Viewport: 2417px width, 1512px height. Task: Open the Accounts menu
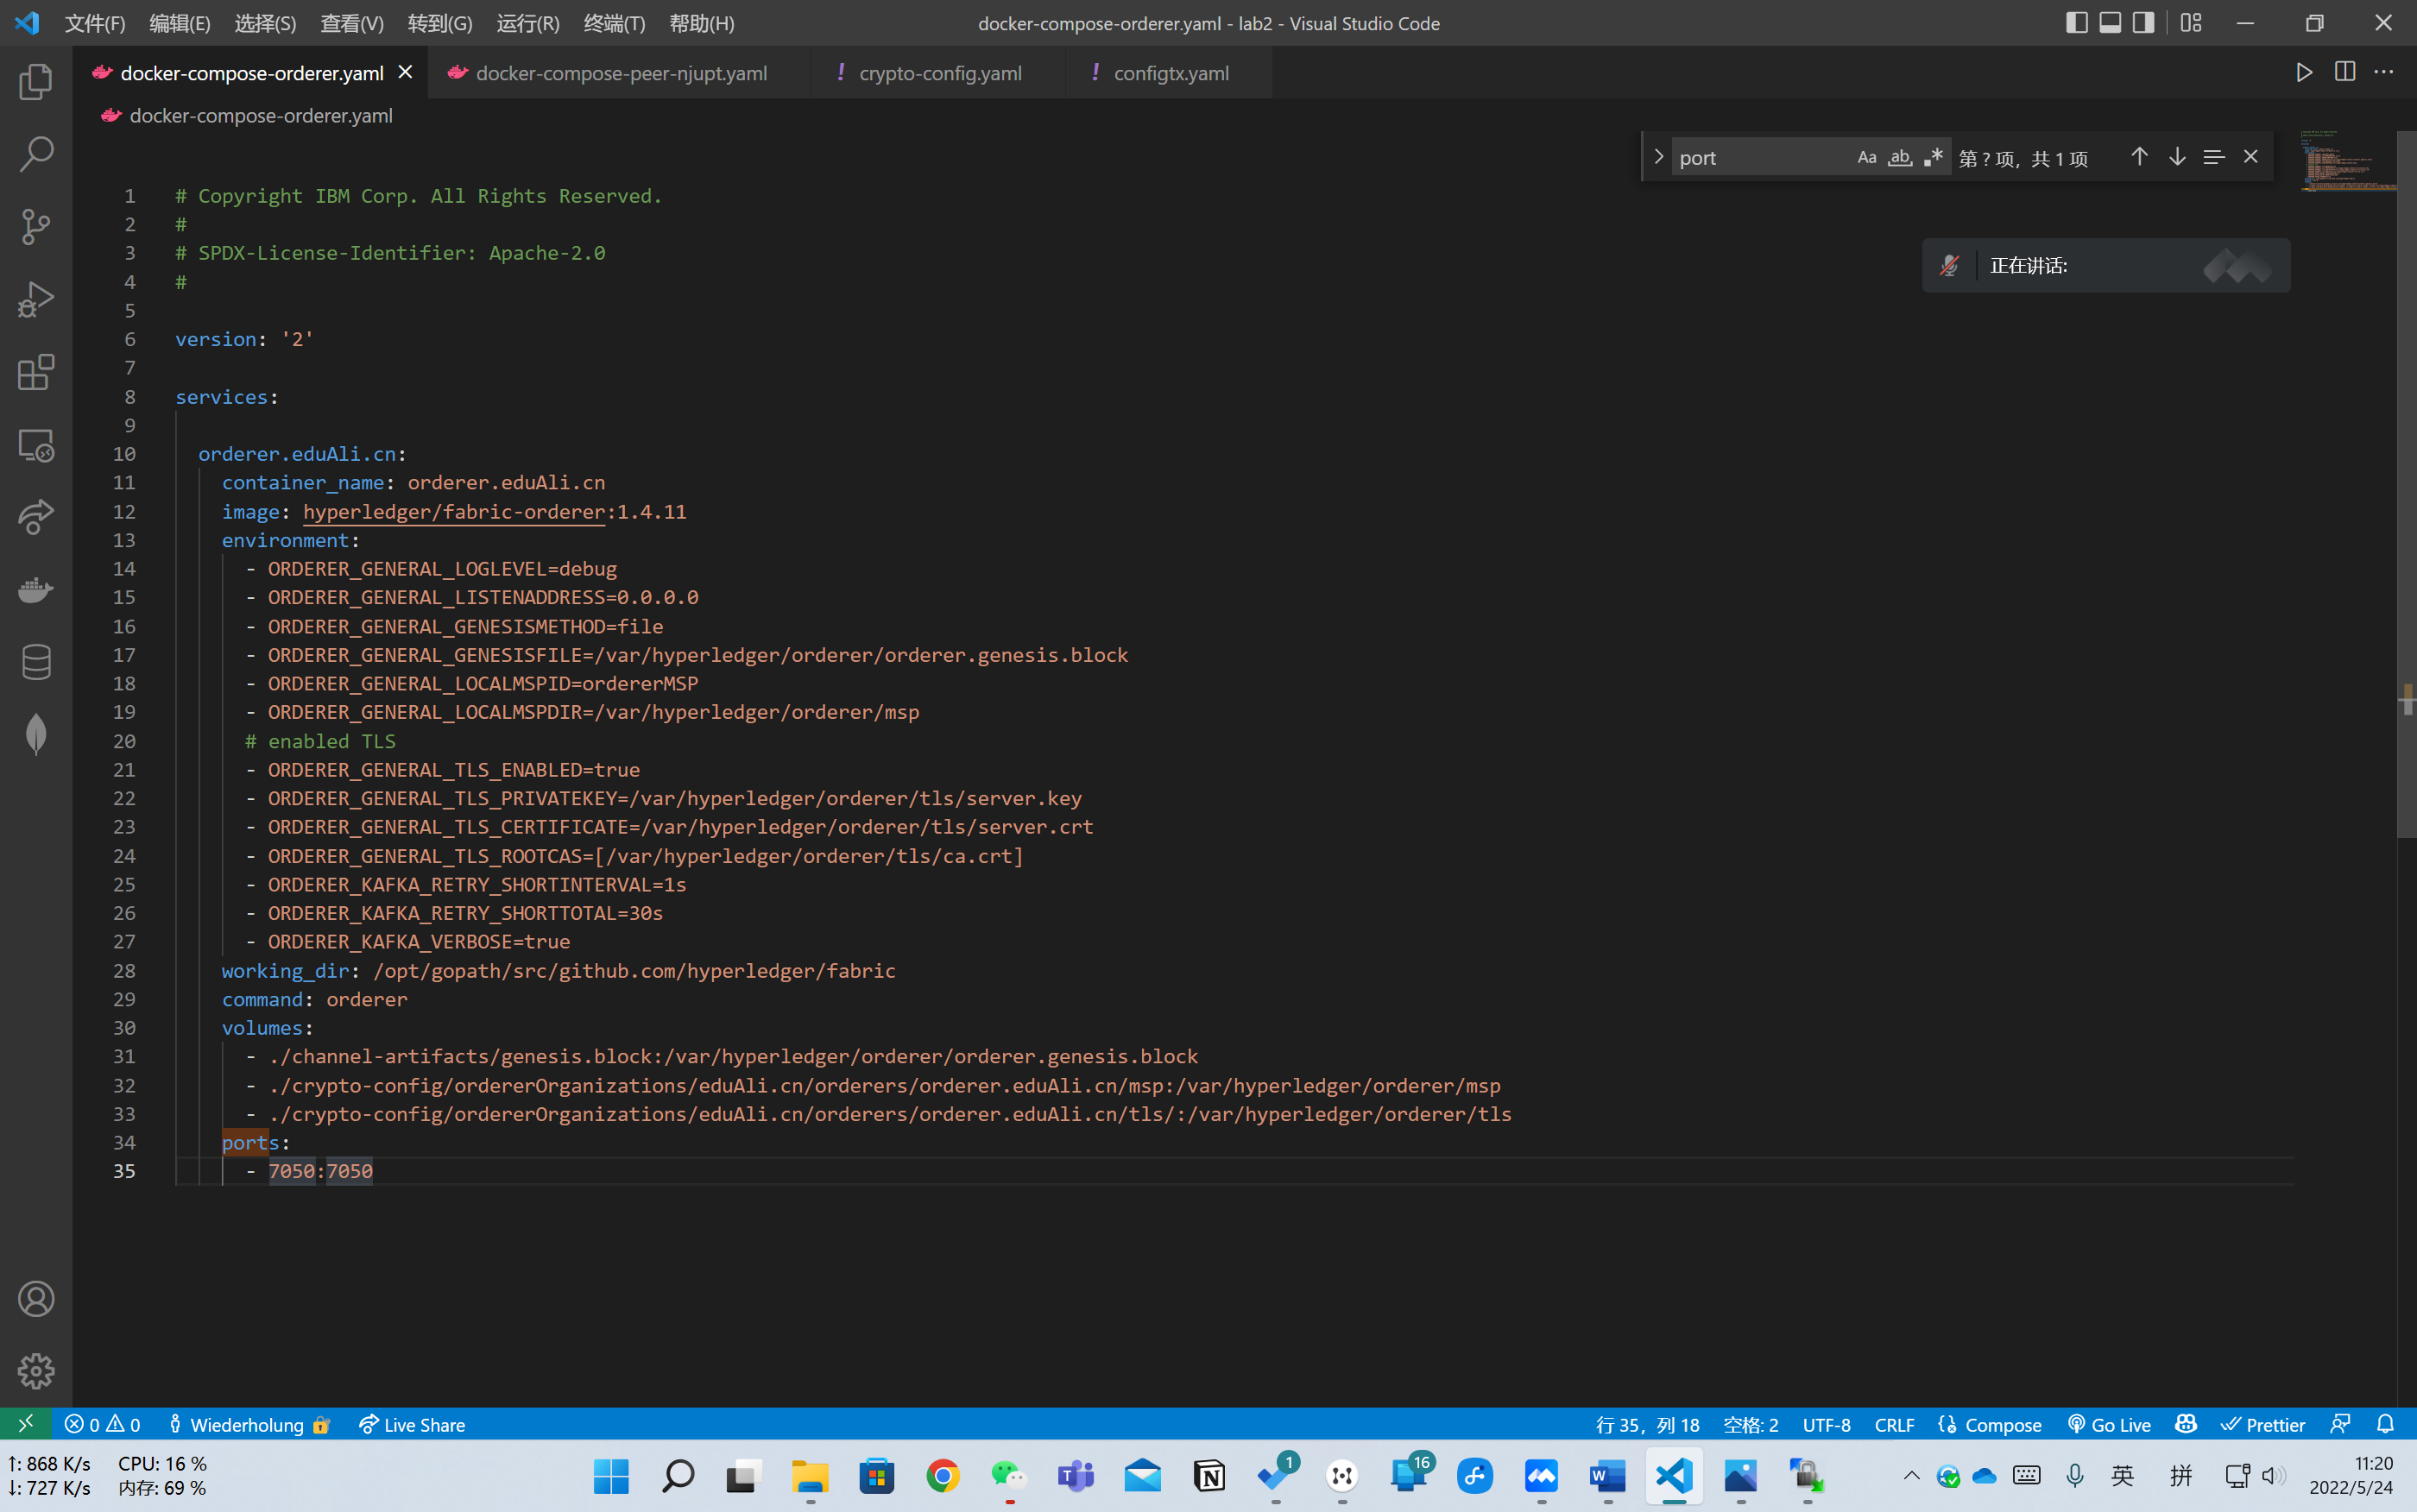pos(36,1299)
